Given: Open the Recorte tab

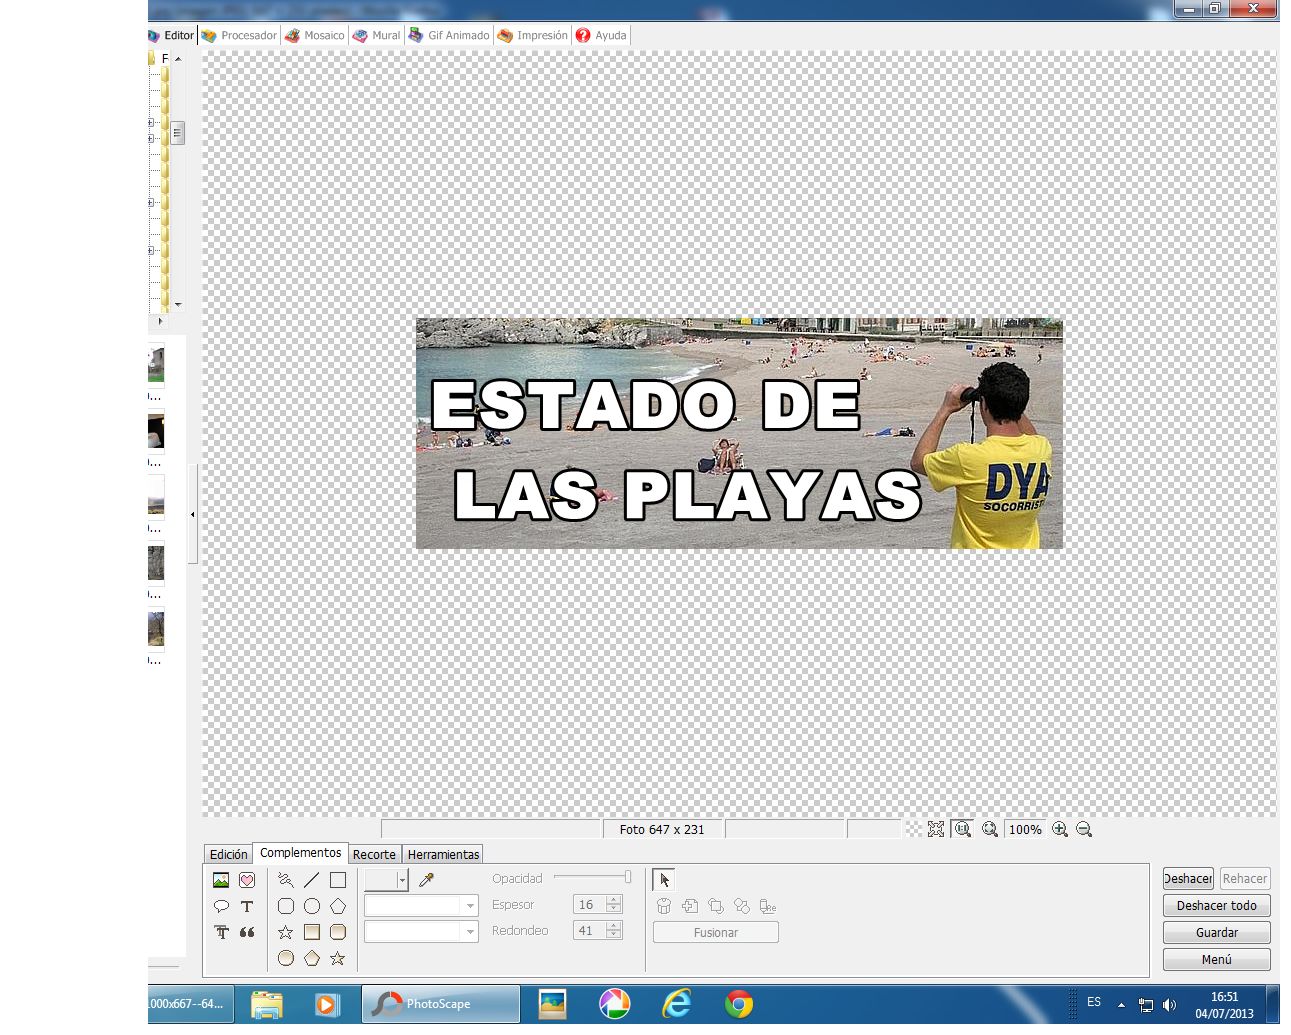Looking at the screenshot, I should (374, 855).
